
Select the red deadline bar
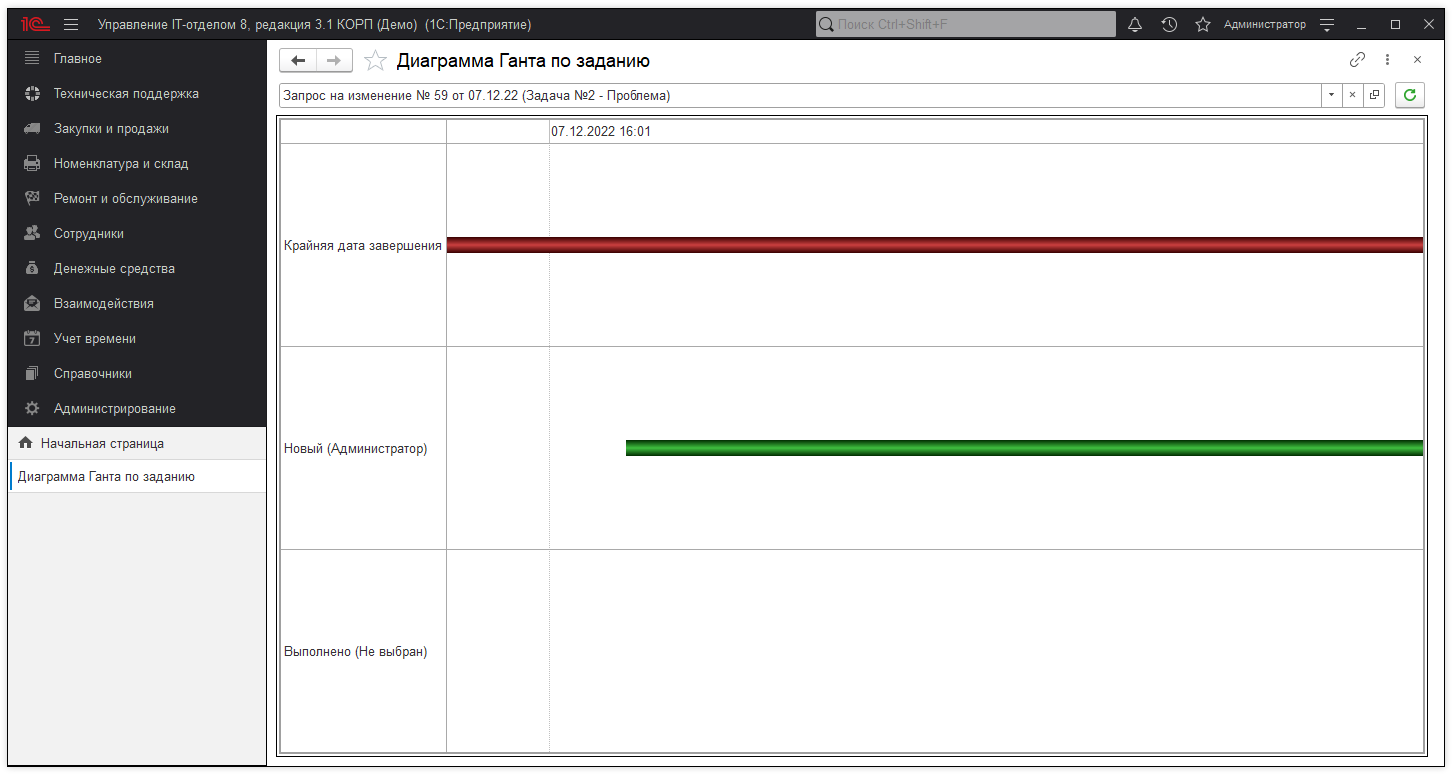pos(934,245)
